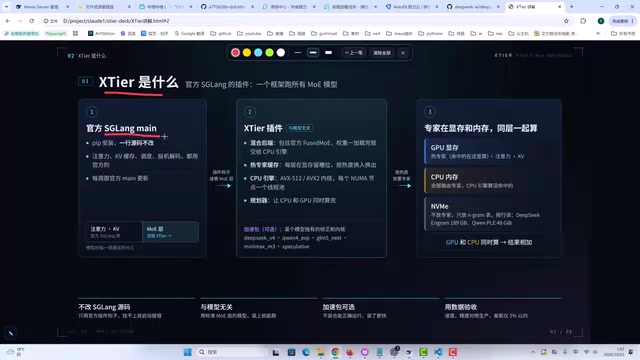Show hidden system tray icons
Image resolution: width=640 pixels, height=360 pixels.
pos(533,352)
